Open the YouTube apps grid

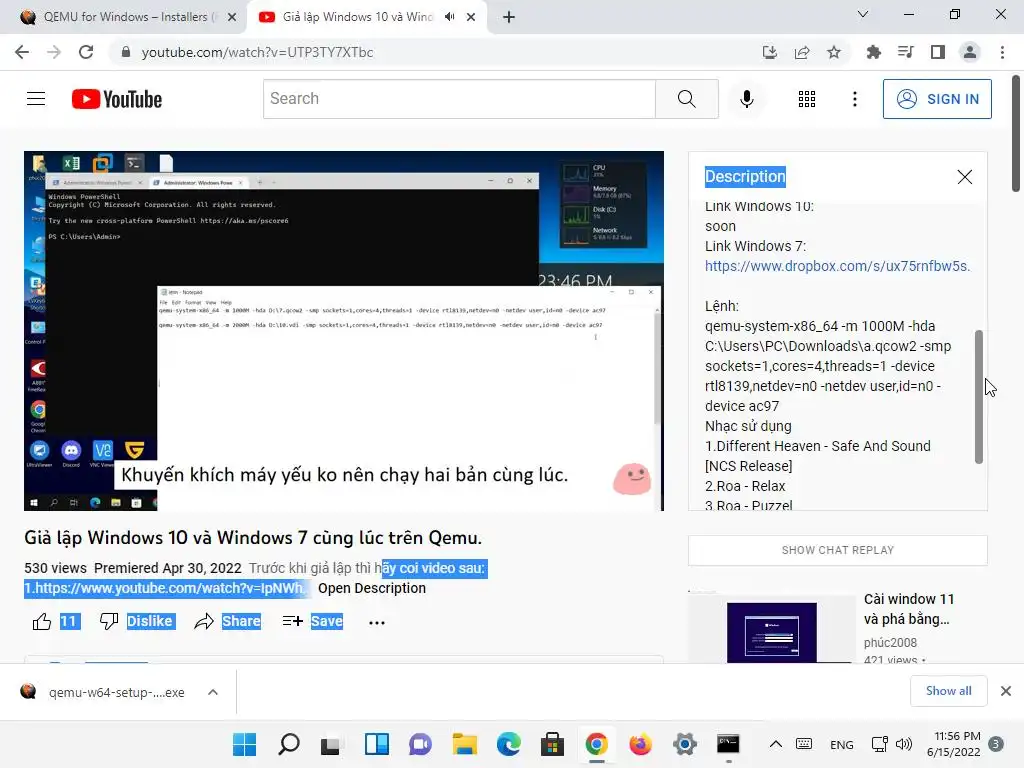click(x=807, y=99)
